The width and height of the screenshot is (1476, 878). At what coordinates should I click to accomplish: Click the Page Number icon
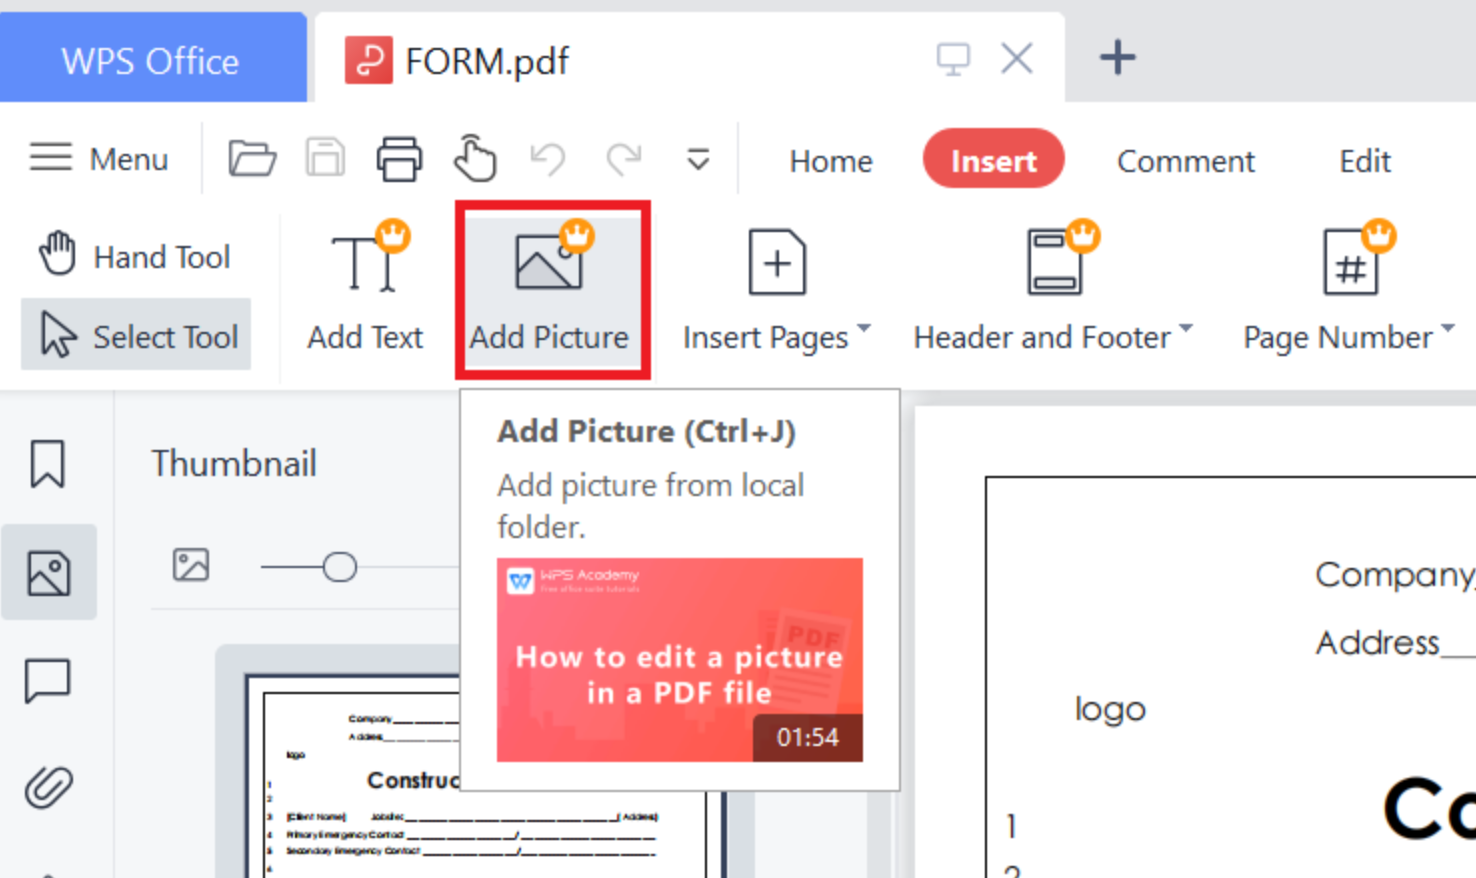pos(1350,262)
